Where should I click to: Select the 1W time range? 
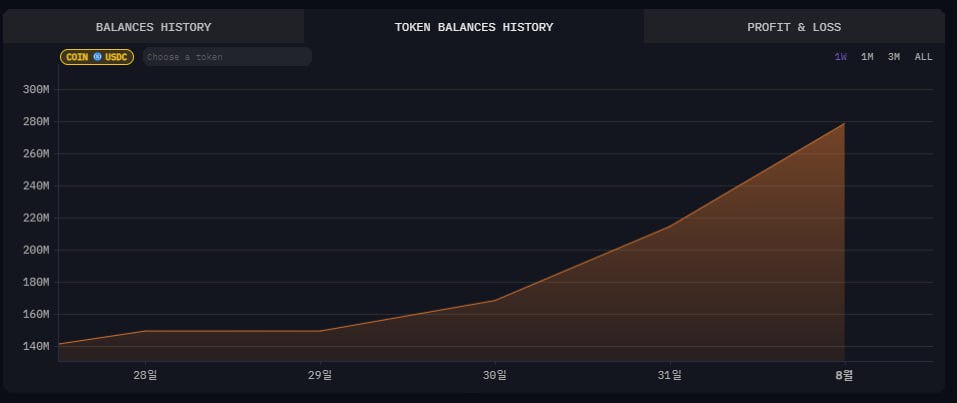[x=840, y=57]
